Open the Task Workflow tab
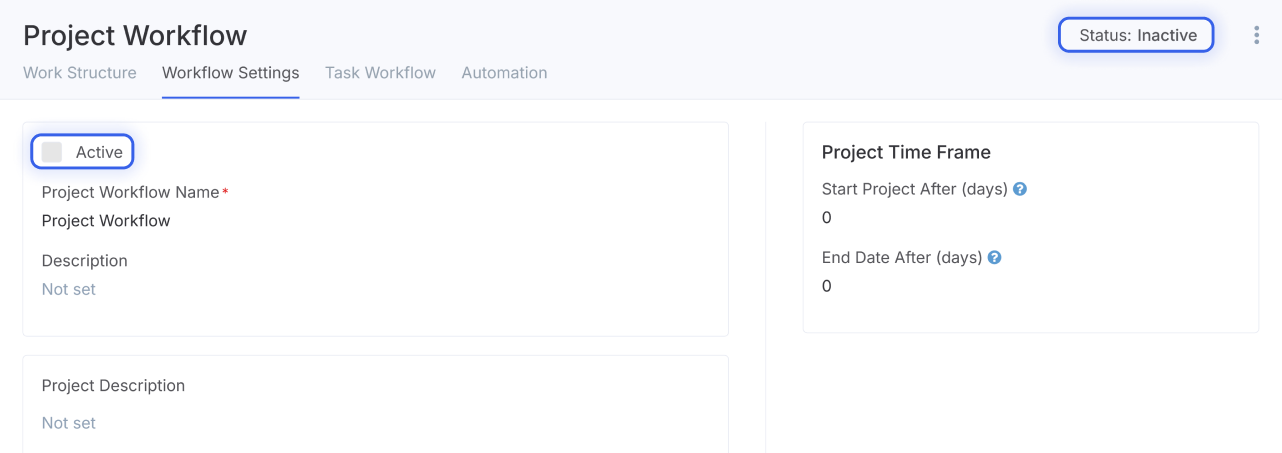The height and width of the screenshot is (453, 1282). pos(380,73)
